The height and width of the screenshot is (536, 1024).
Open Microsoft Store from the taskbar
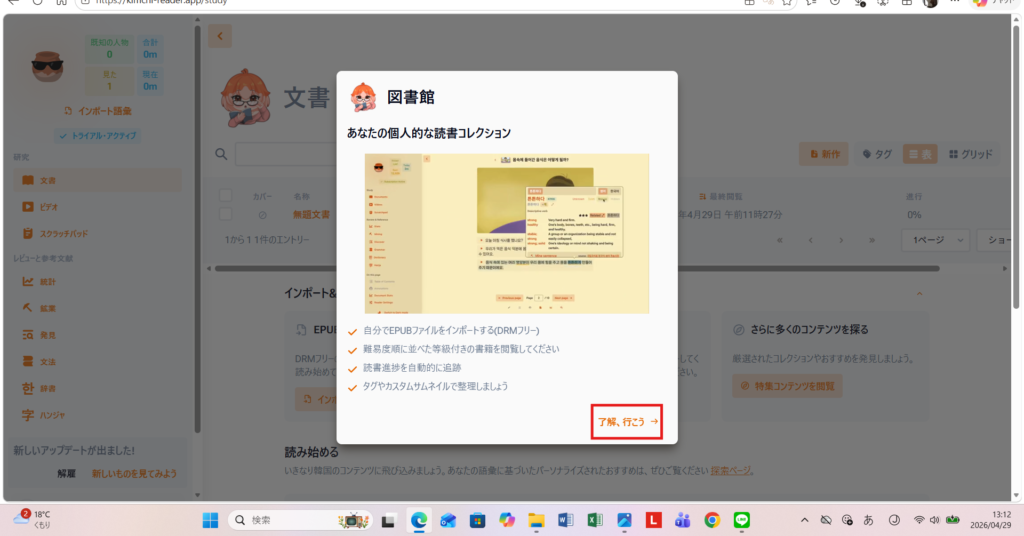(477, 520)
